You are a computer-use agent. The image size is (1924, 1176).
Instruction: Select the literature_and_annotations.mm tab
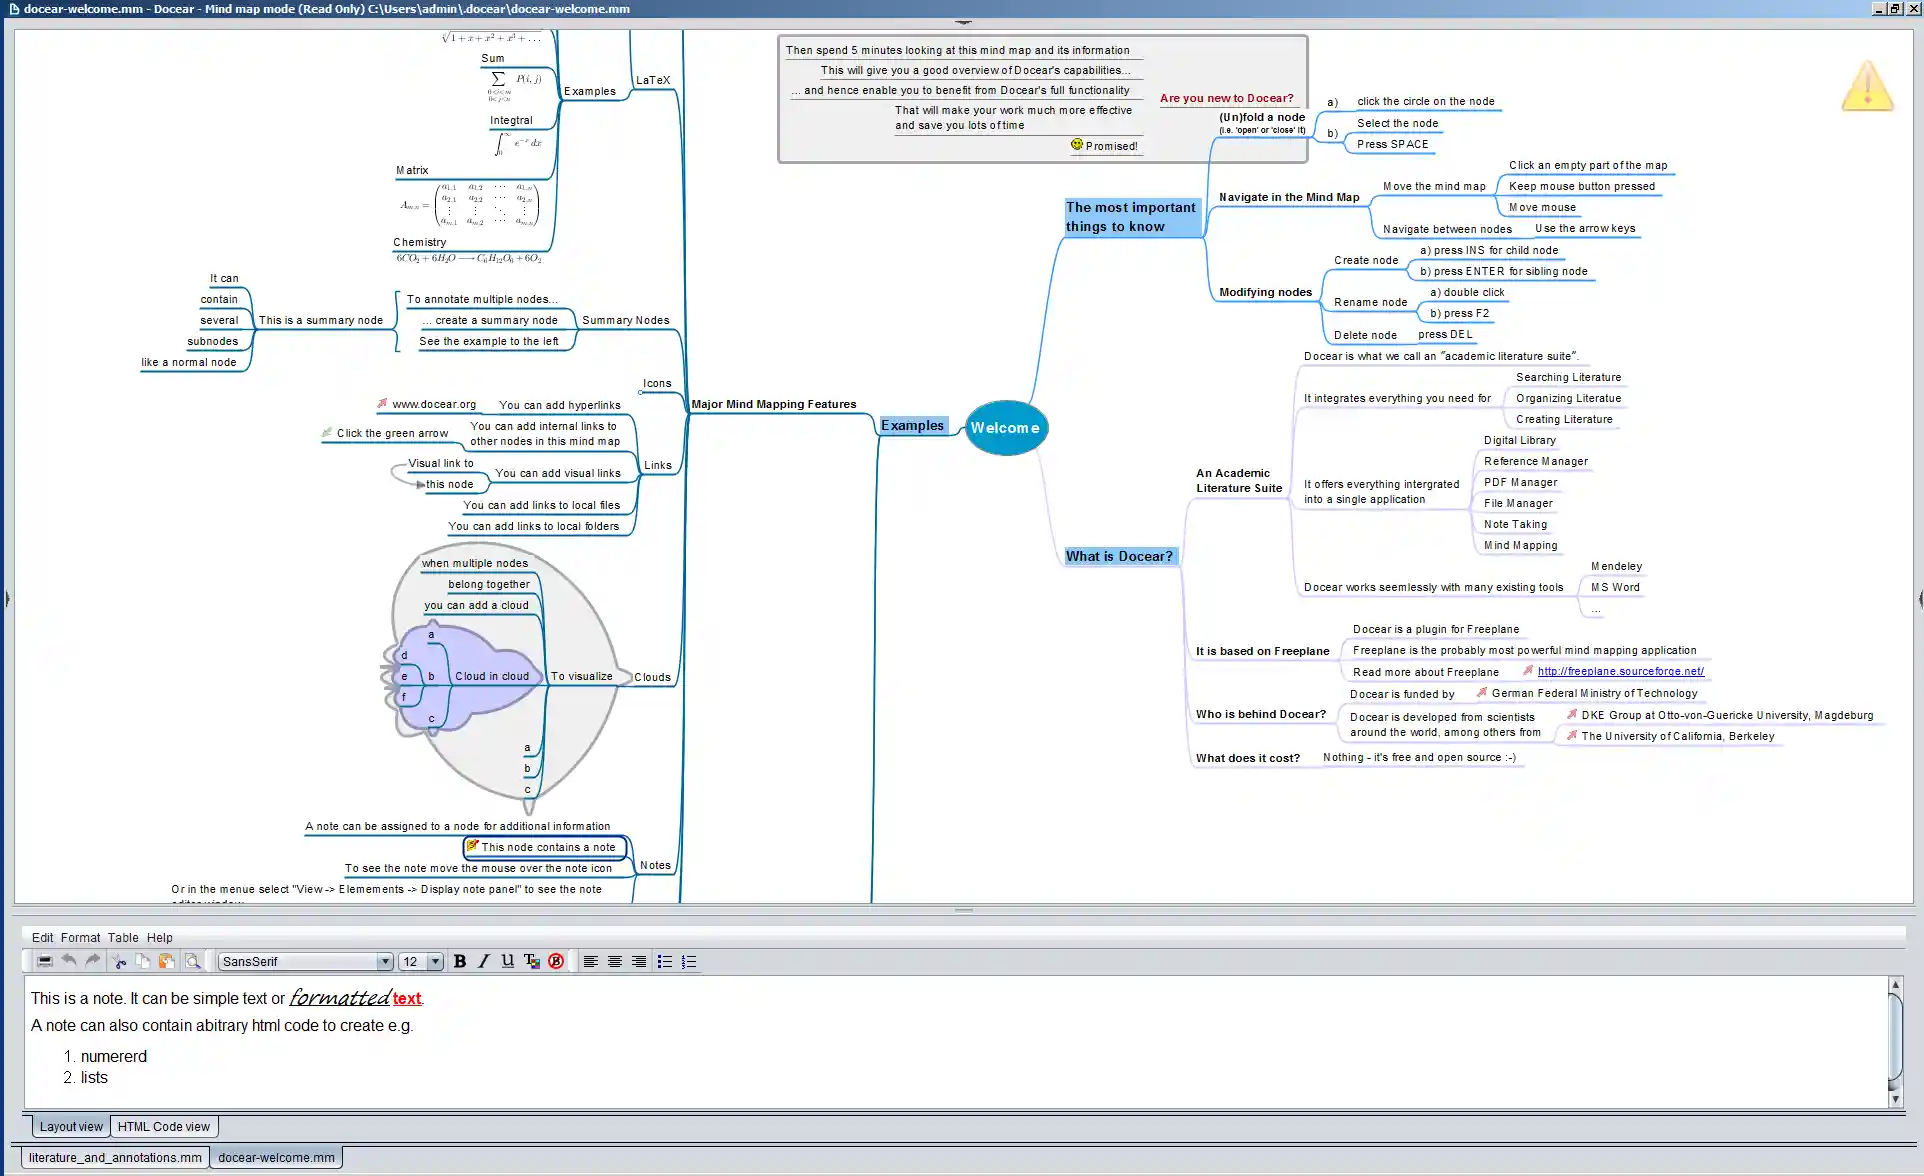pyautogui.click(x=115, y=1157)
